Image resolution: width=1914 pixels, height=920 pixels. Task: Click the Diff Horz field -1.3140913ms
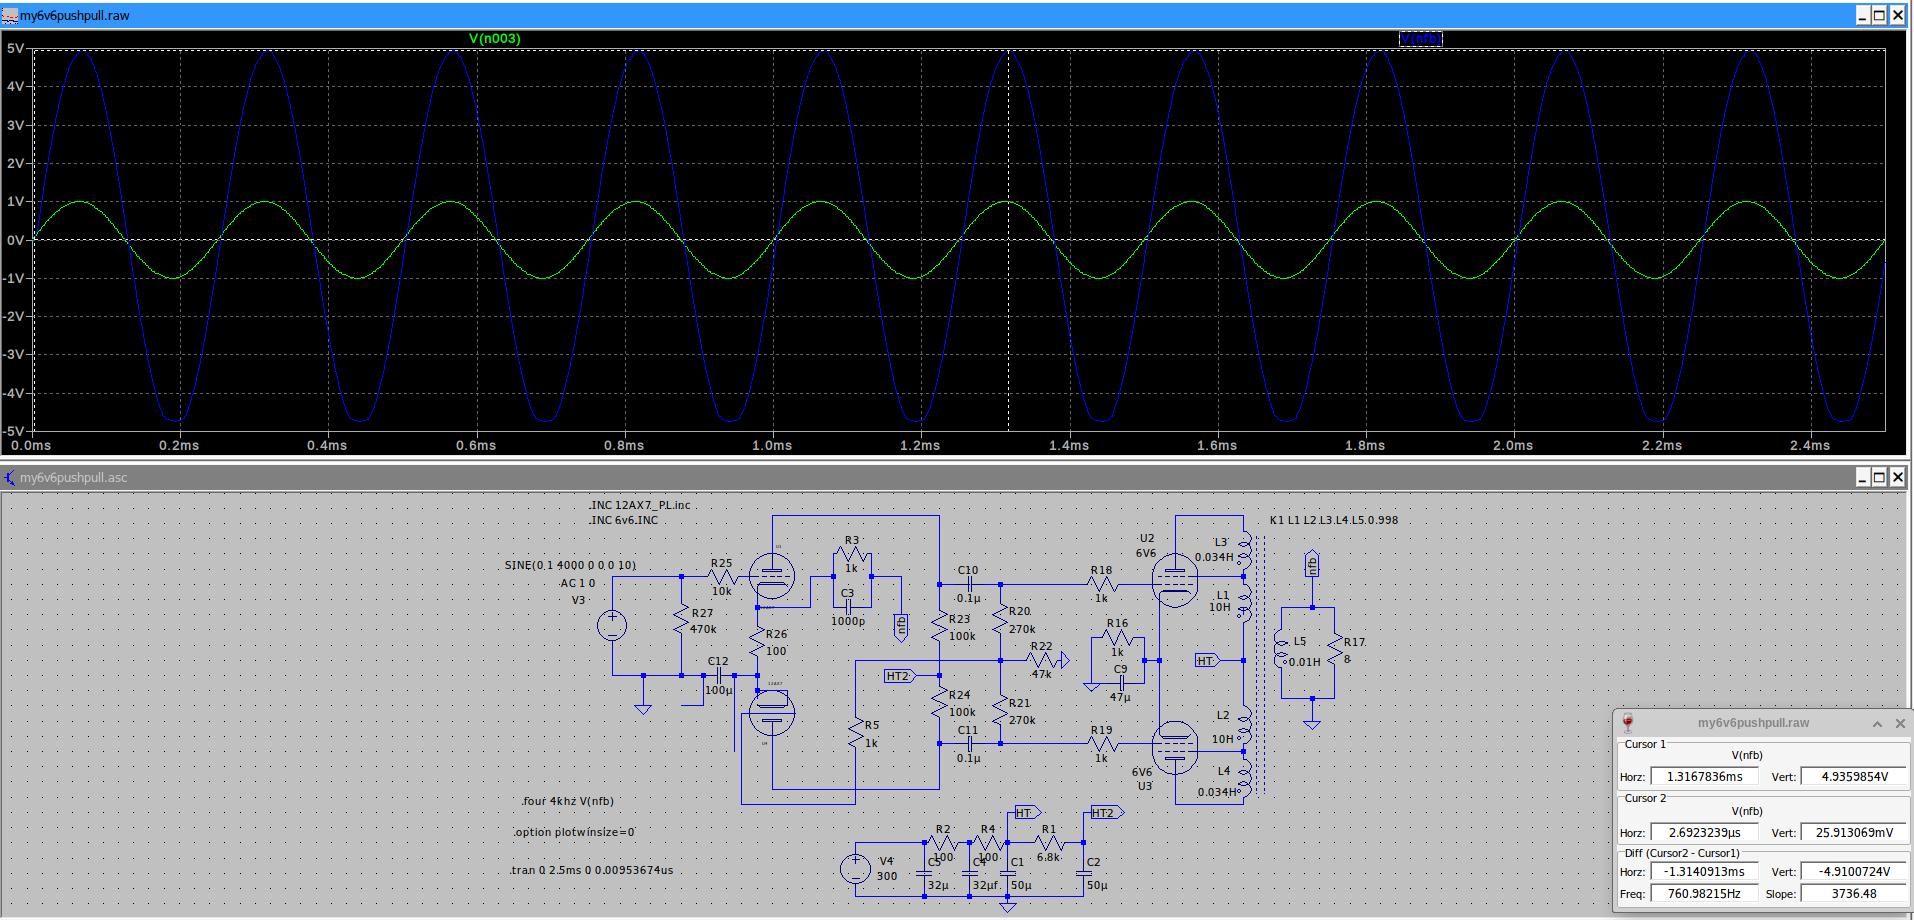(1702, 872)
